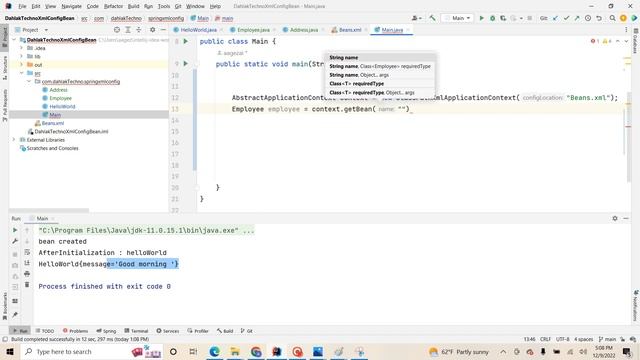
Task: Open the Terminal tool window
Action: click(136, 331)
